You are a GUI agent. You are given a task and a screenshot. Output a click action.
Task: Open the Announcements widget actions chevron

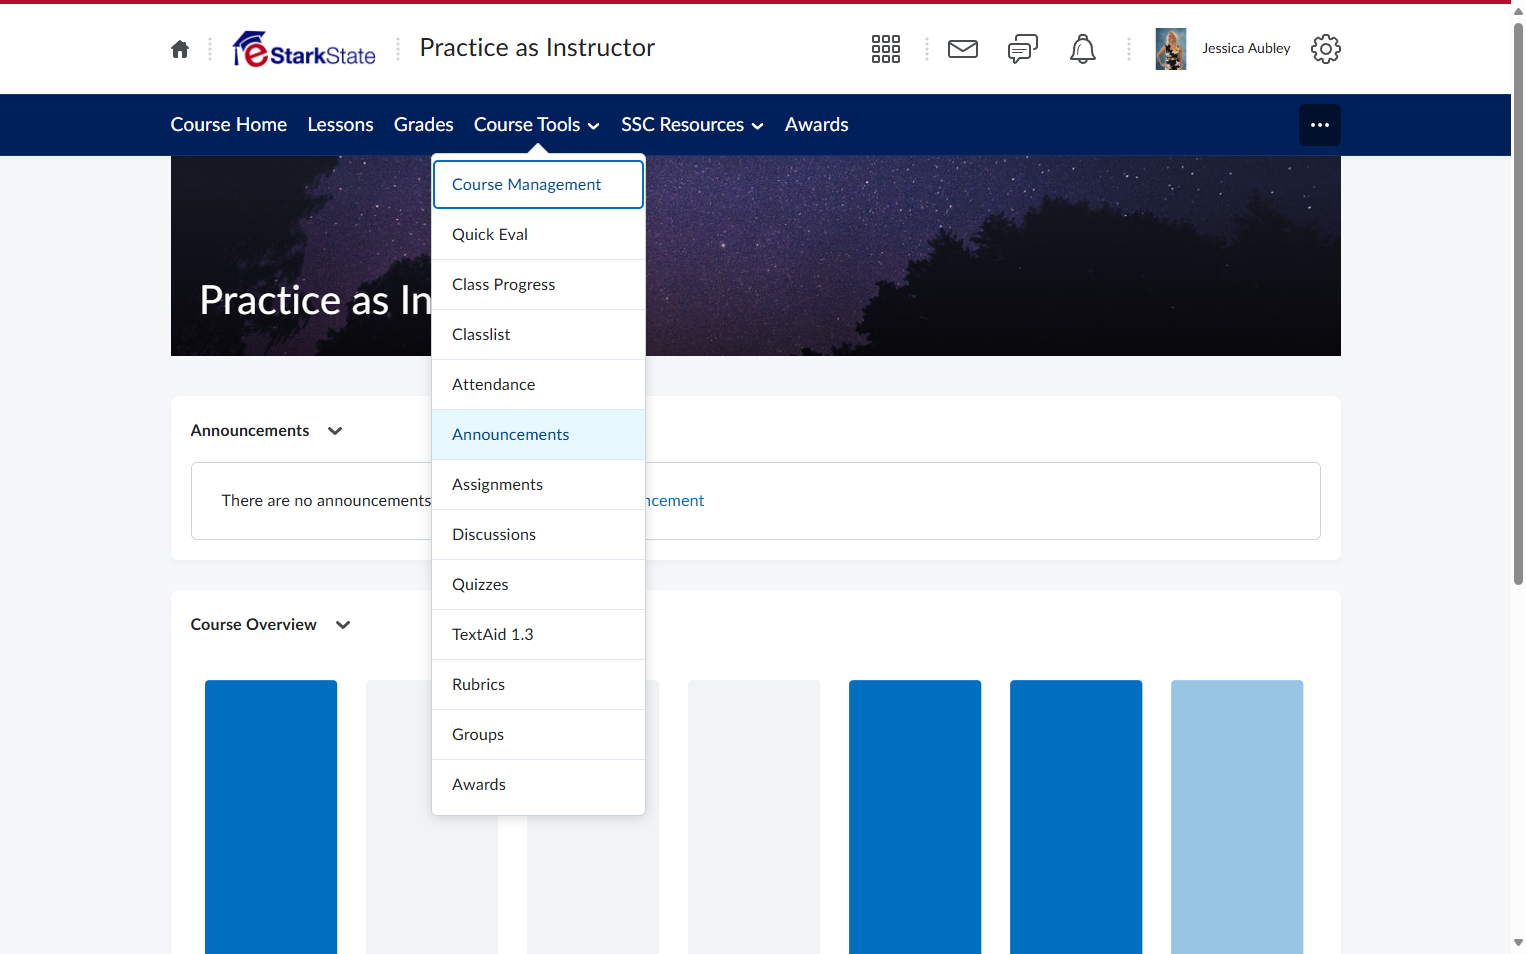tap(335, 431)
